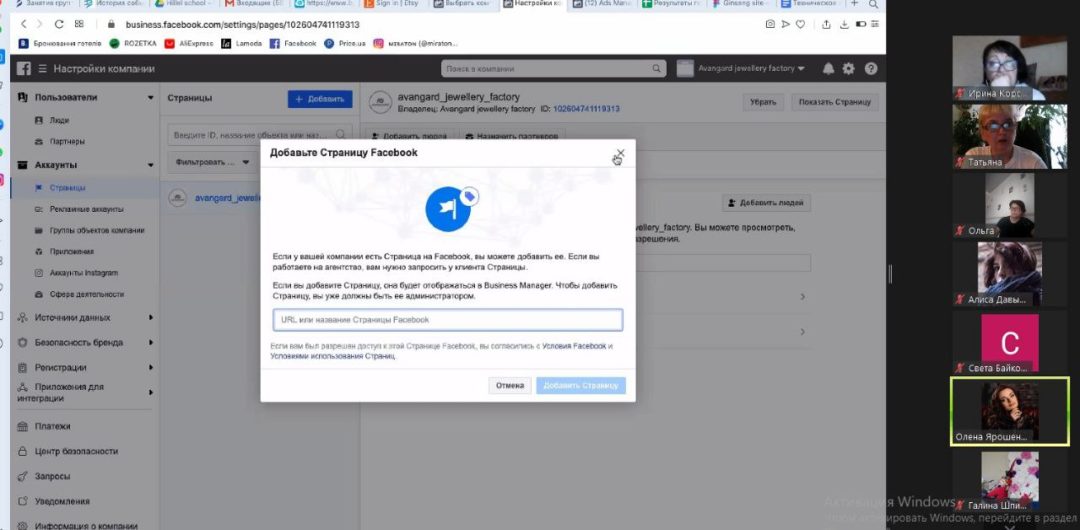Collapse the Пользователи section
1080x530 pixels.
tap(151, 98)
